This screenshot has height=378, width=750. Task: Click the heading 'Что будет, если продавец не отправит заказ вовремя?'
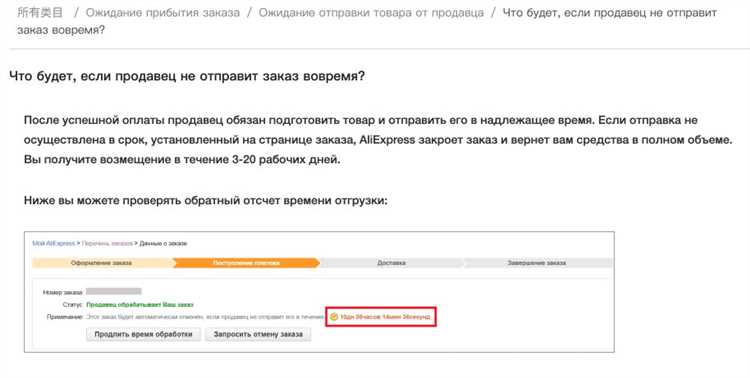point(187,76)
